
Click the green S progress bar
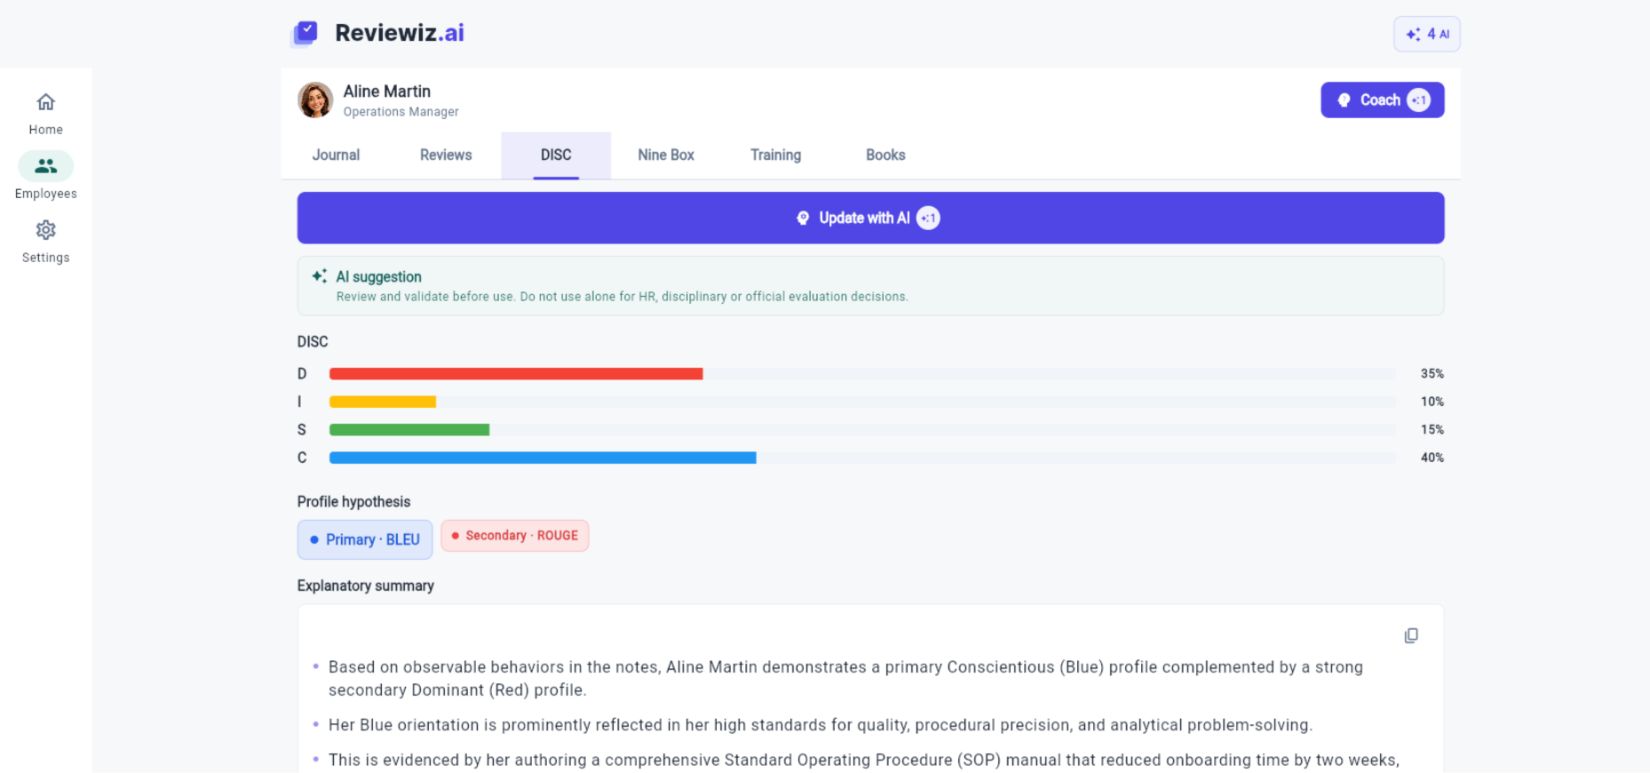click(x=410, y=430)
